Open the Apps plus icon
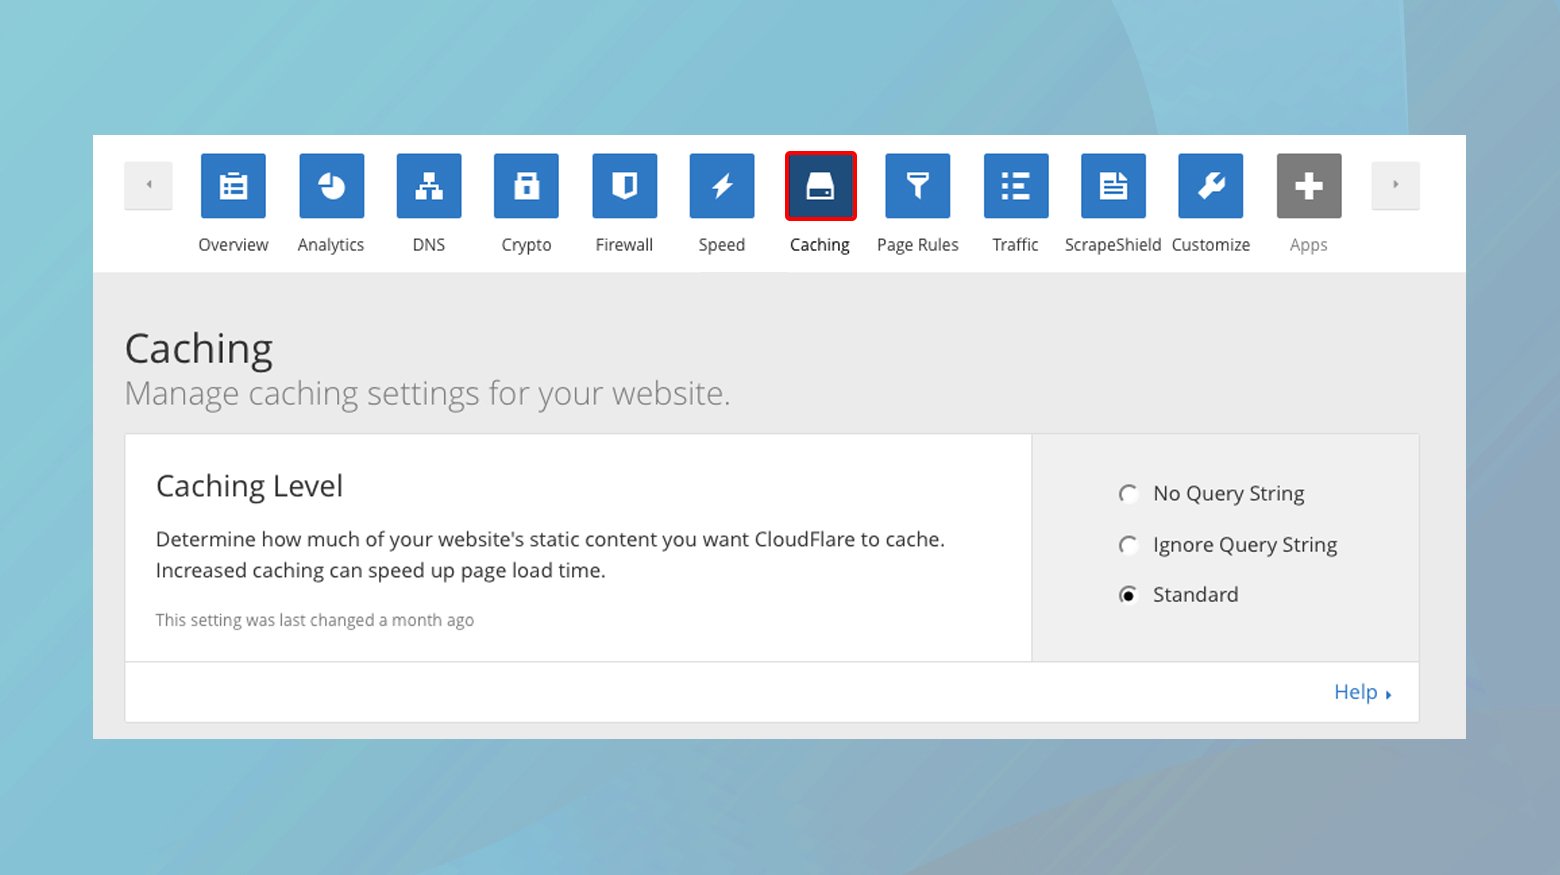 (x=1308, y=186)
